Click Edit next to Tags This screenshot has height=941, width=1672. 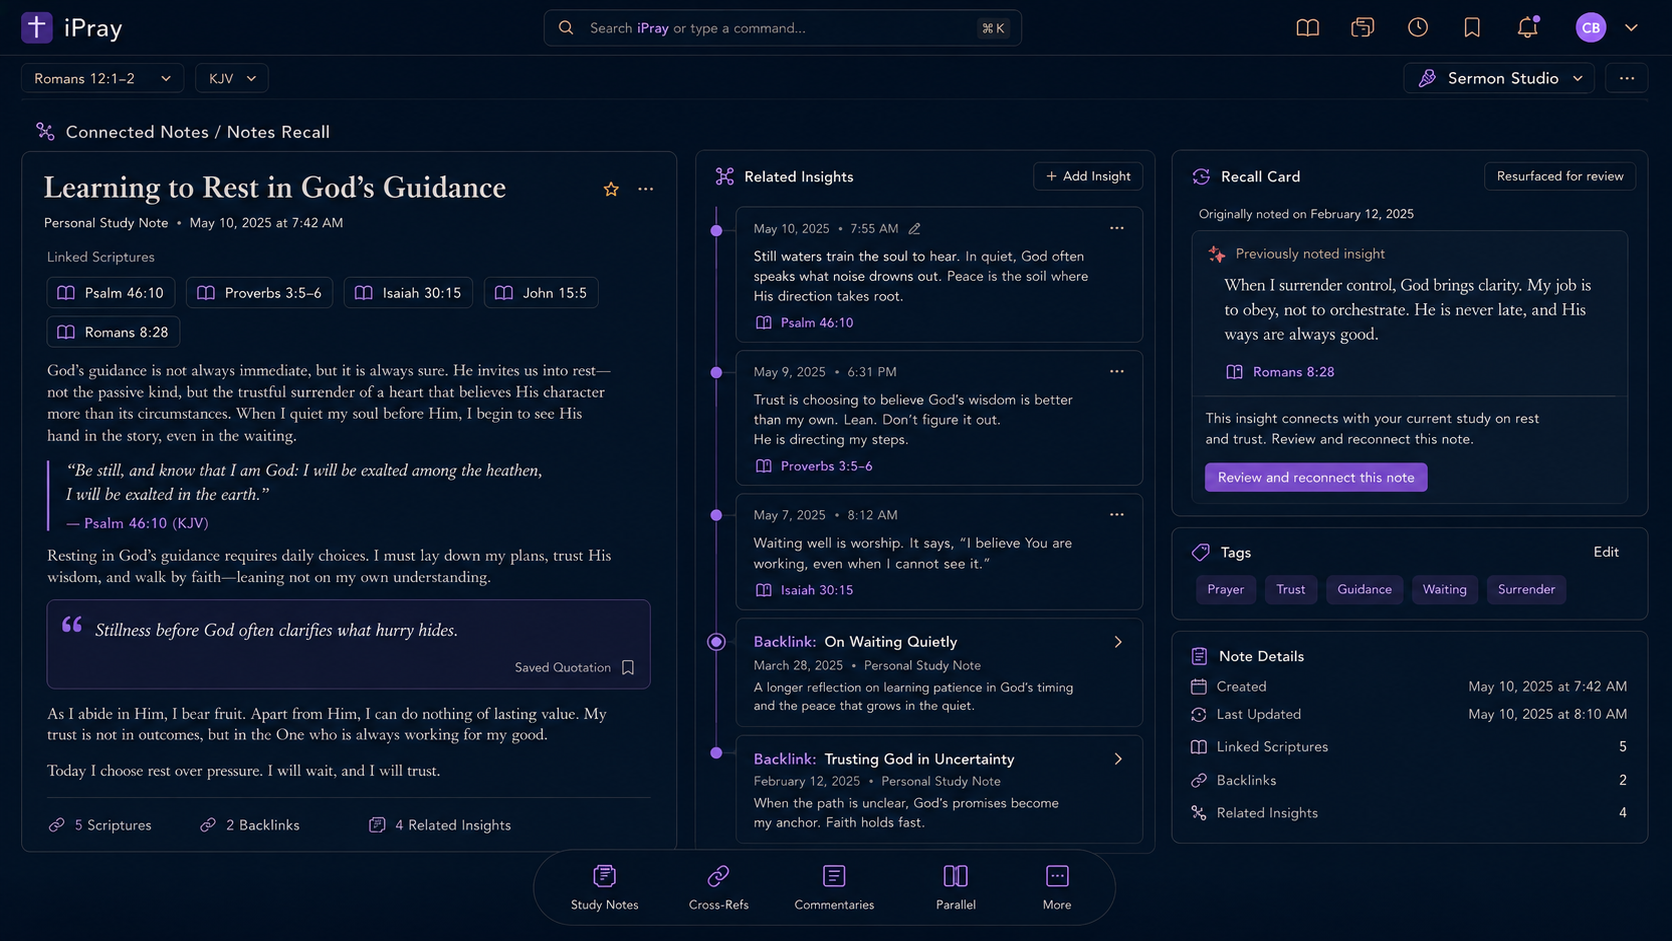1606,552
